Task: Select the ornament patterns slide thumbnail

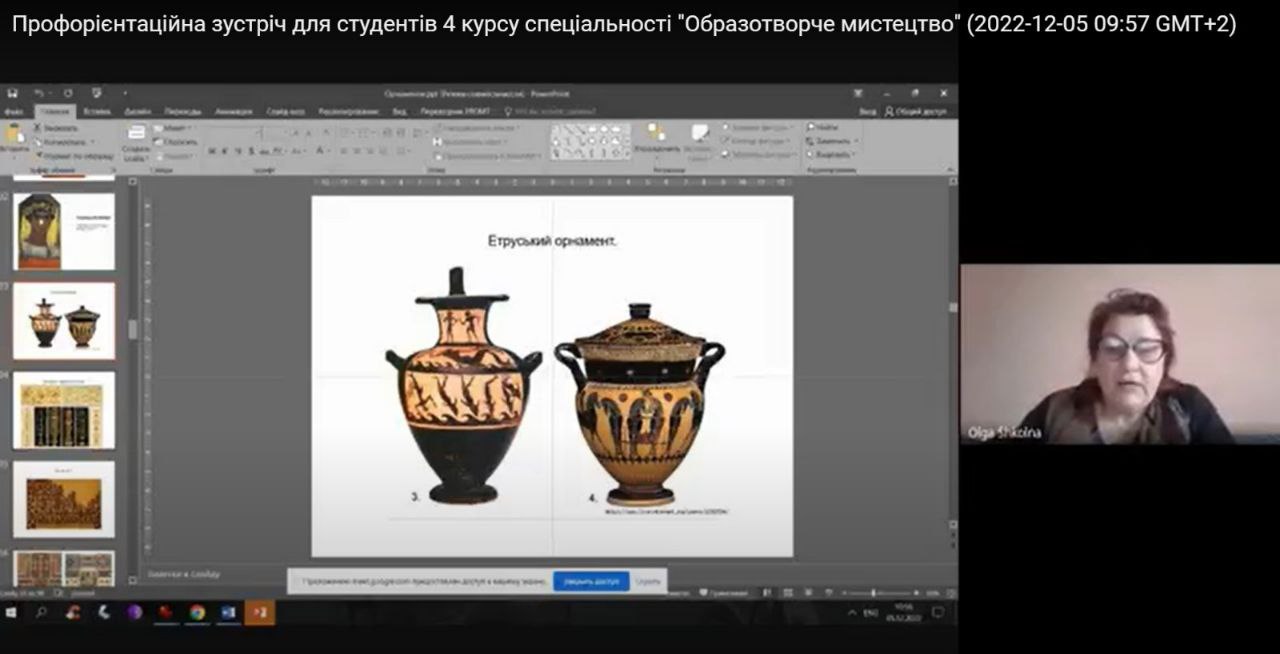Action: pyautogui.click(x=64, y=410)
